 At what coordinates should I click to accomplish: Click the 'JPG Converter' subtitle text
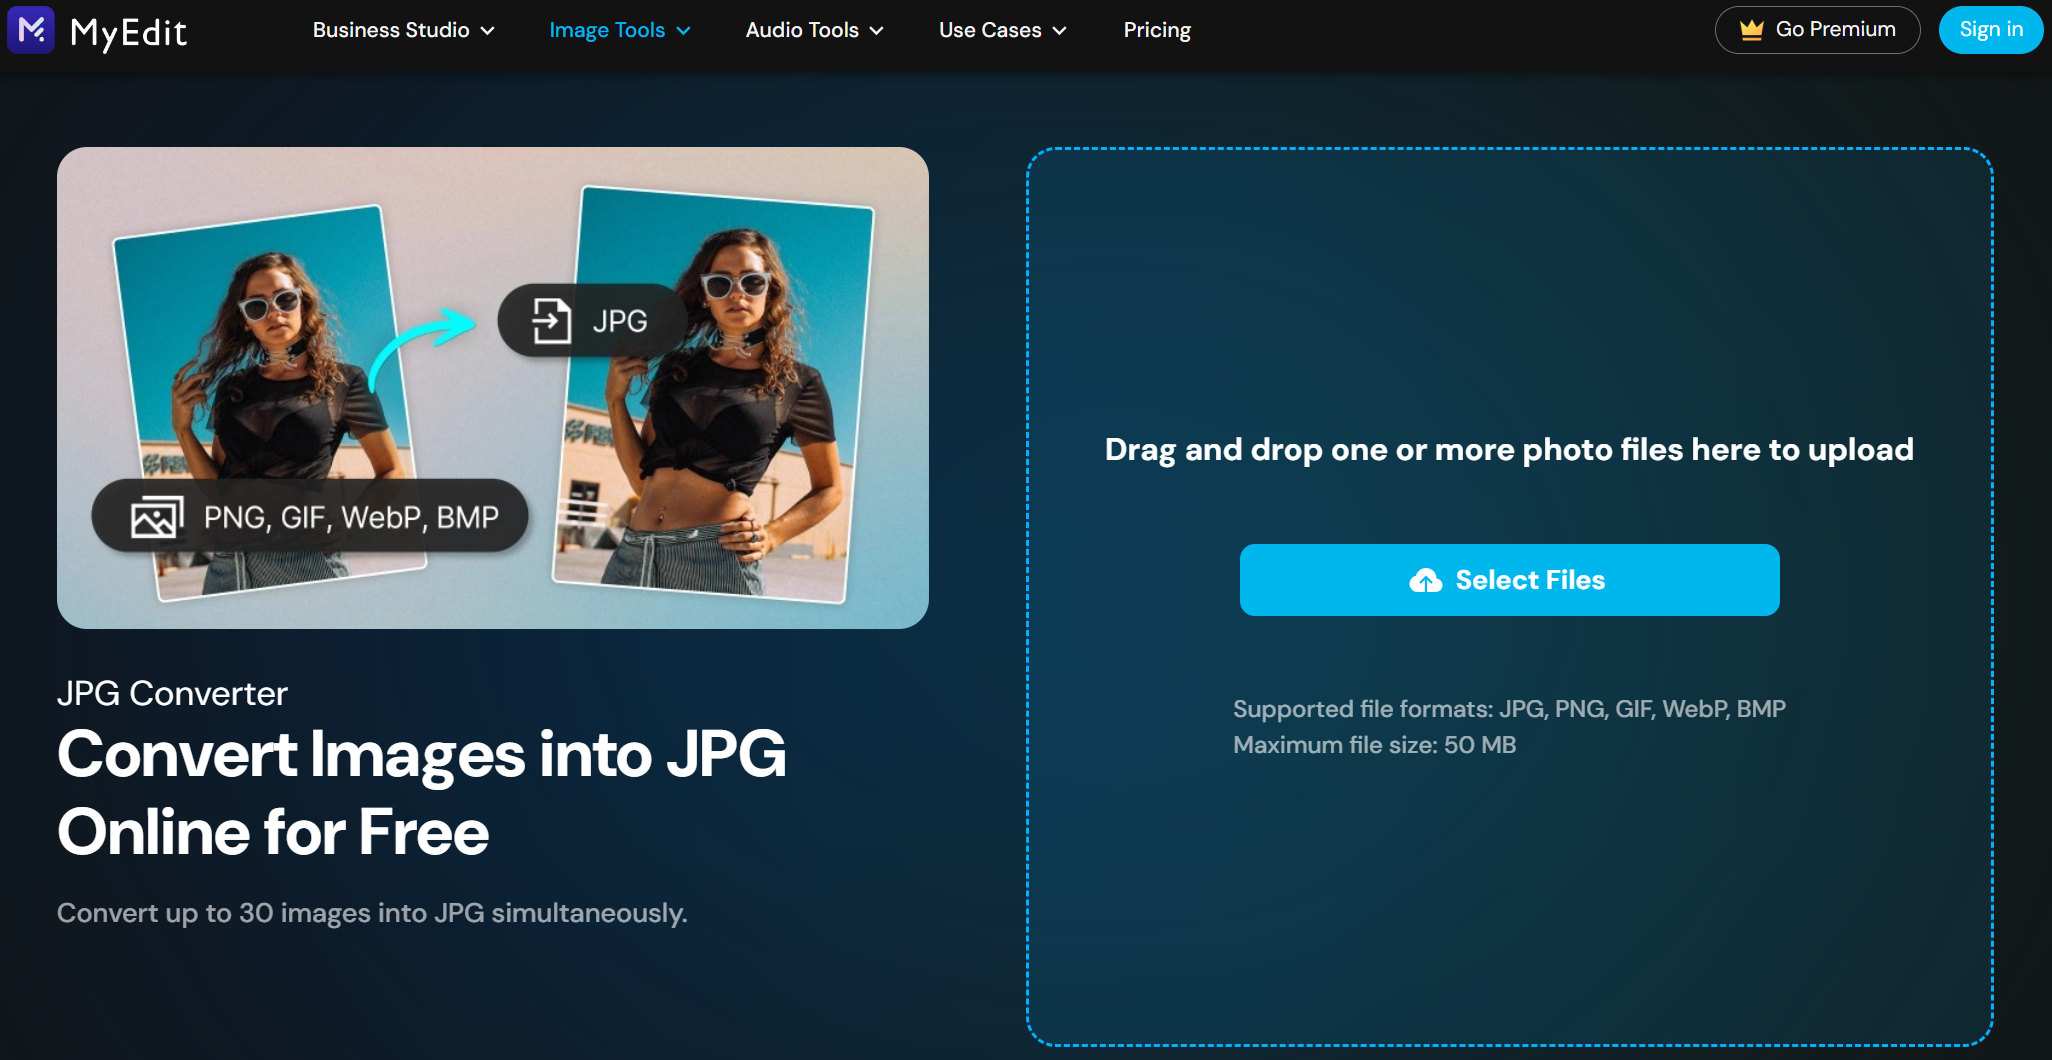(x=172, y=693)
